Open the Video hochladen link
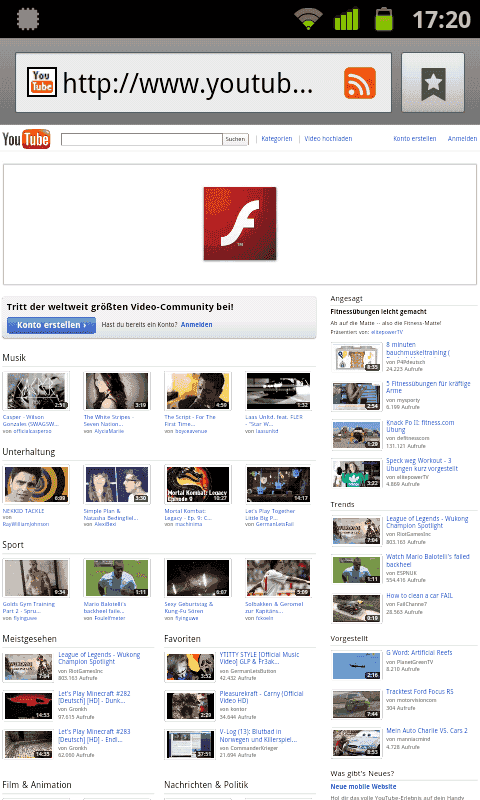This screenshot has width=480, height=800. [328, 139]
